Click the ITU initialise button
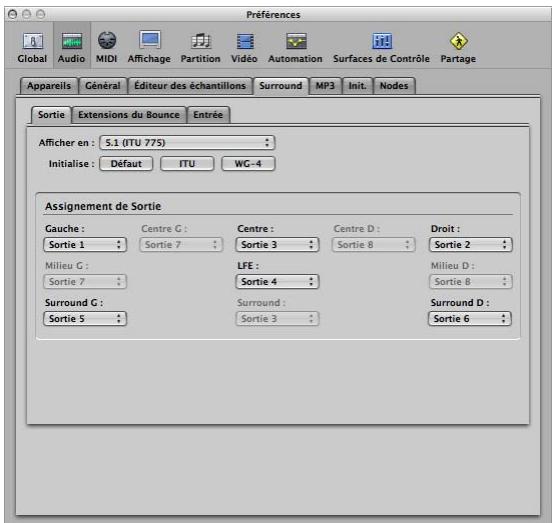 click(187, 164)
